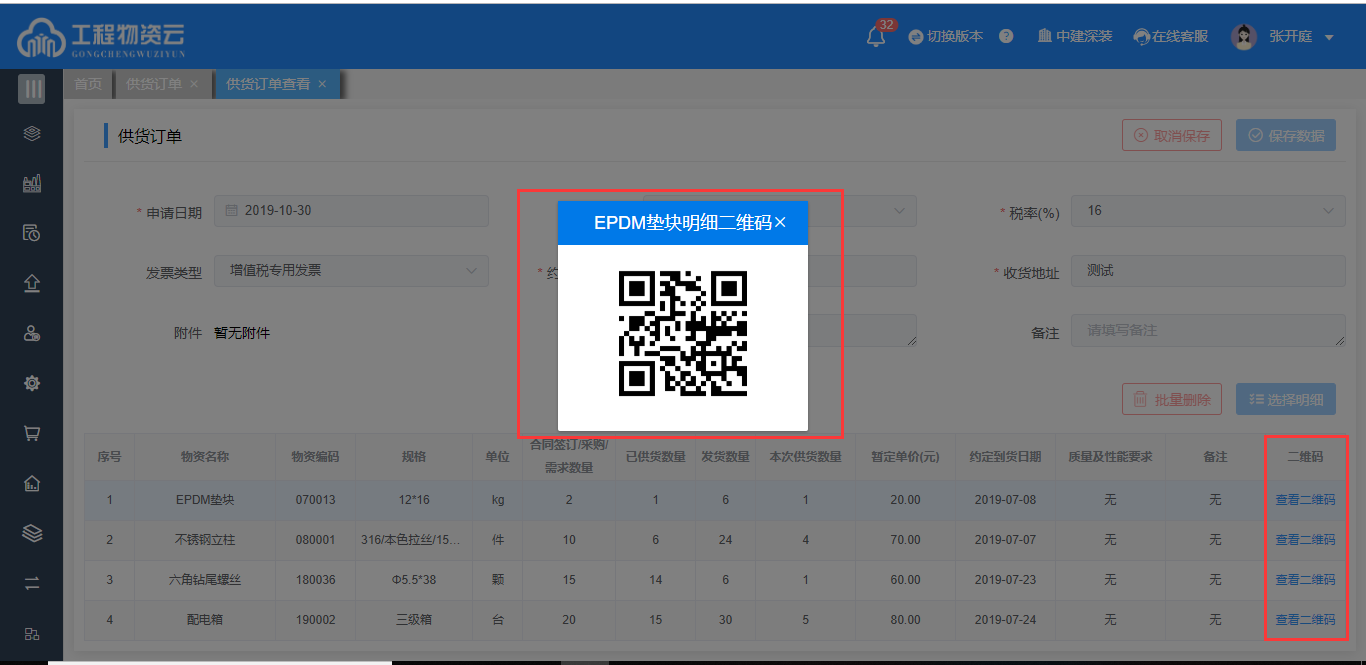Click the 备注 text area
Image resolution: width=1366 pixels, height=665 pixels.
(x=1208, y=331)
